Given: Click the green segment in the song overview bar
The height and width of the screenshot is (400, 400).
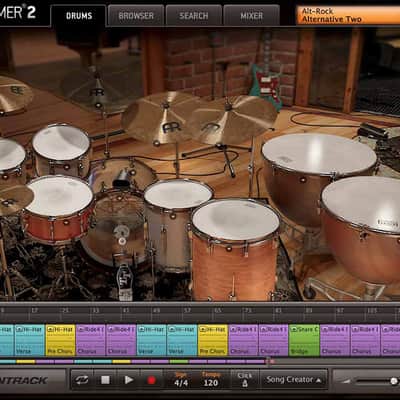Looking at the screenshot, I should [179, 361].
